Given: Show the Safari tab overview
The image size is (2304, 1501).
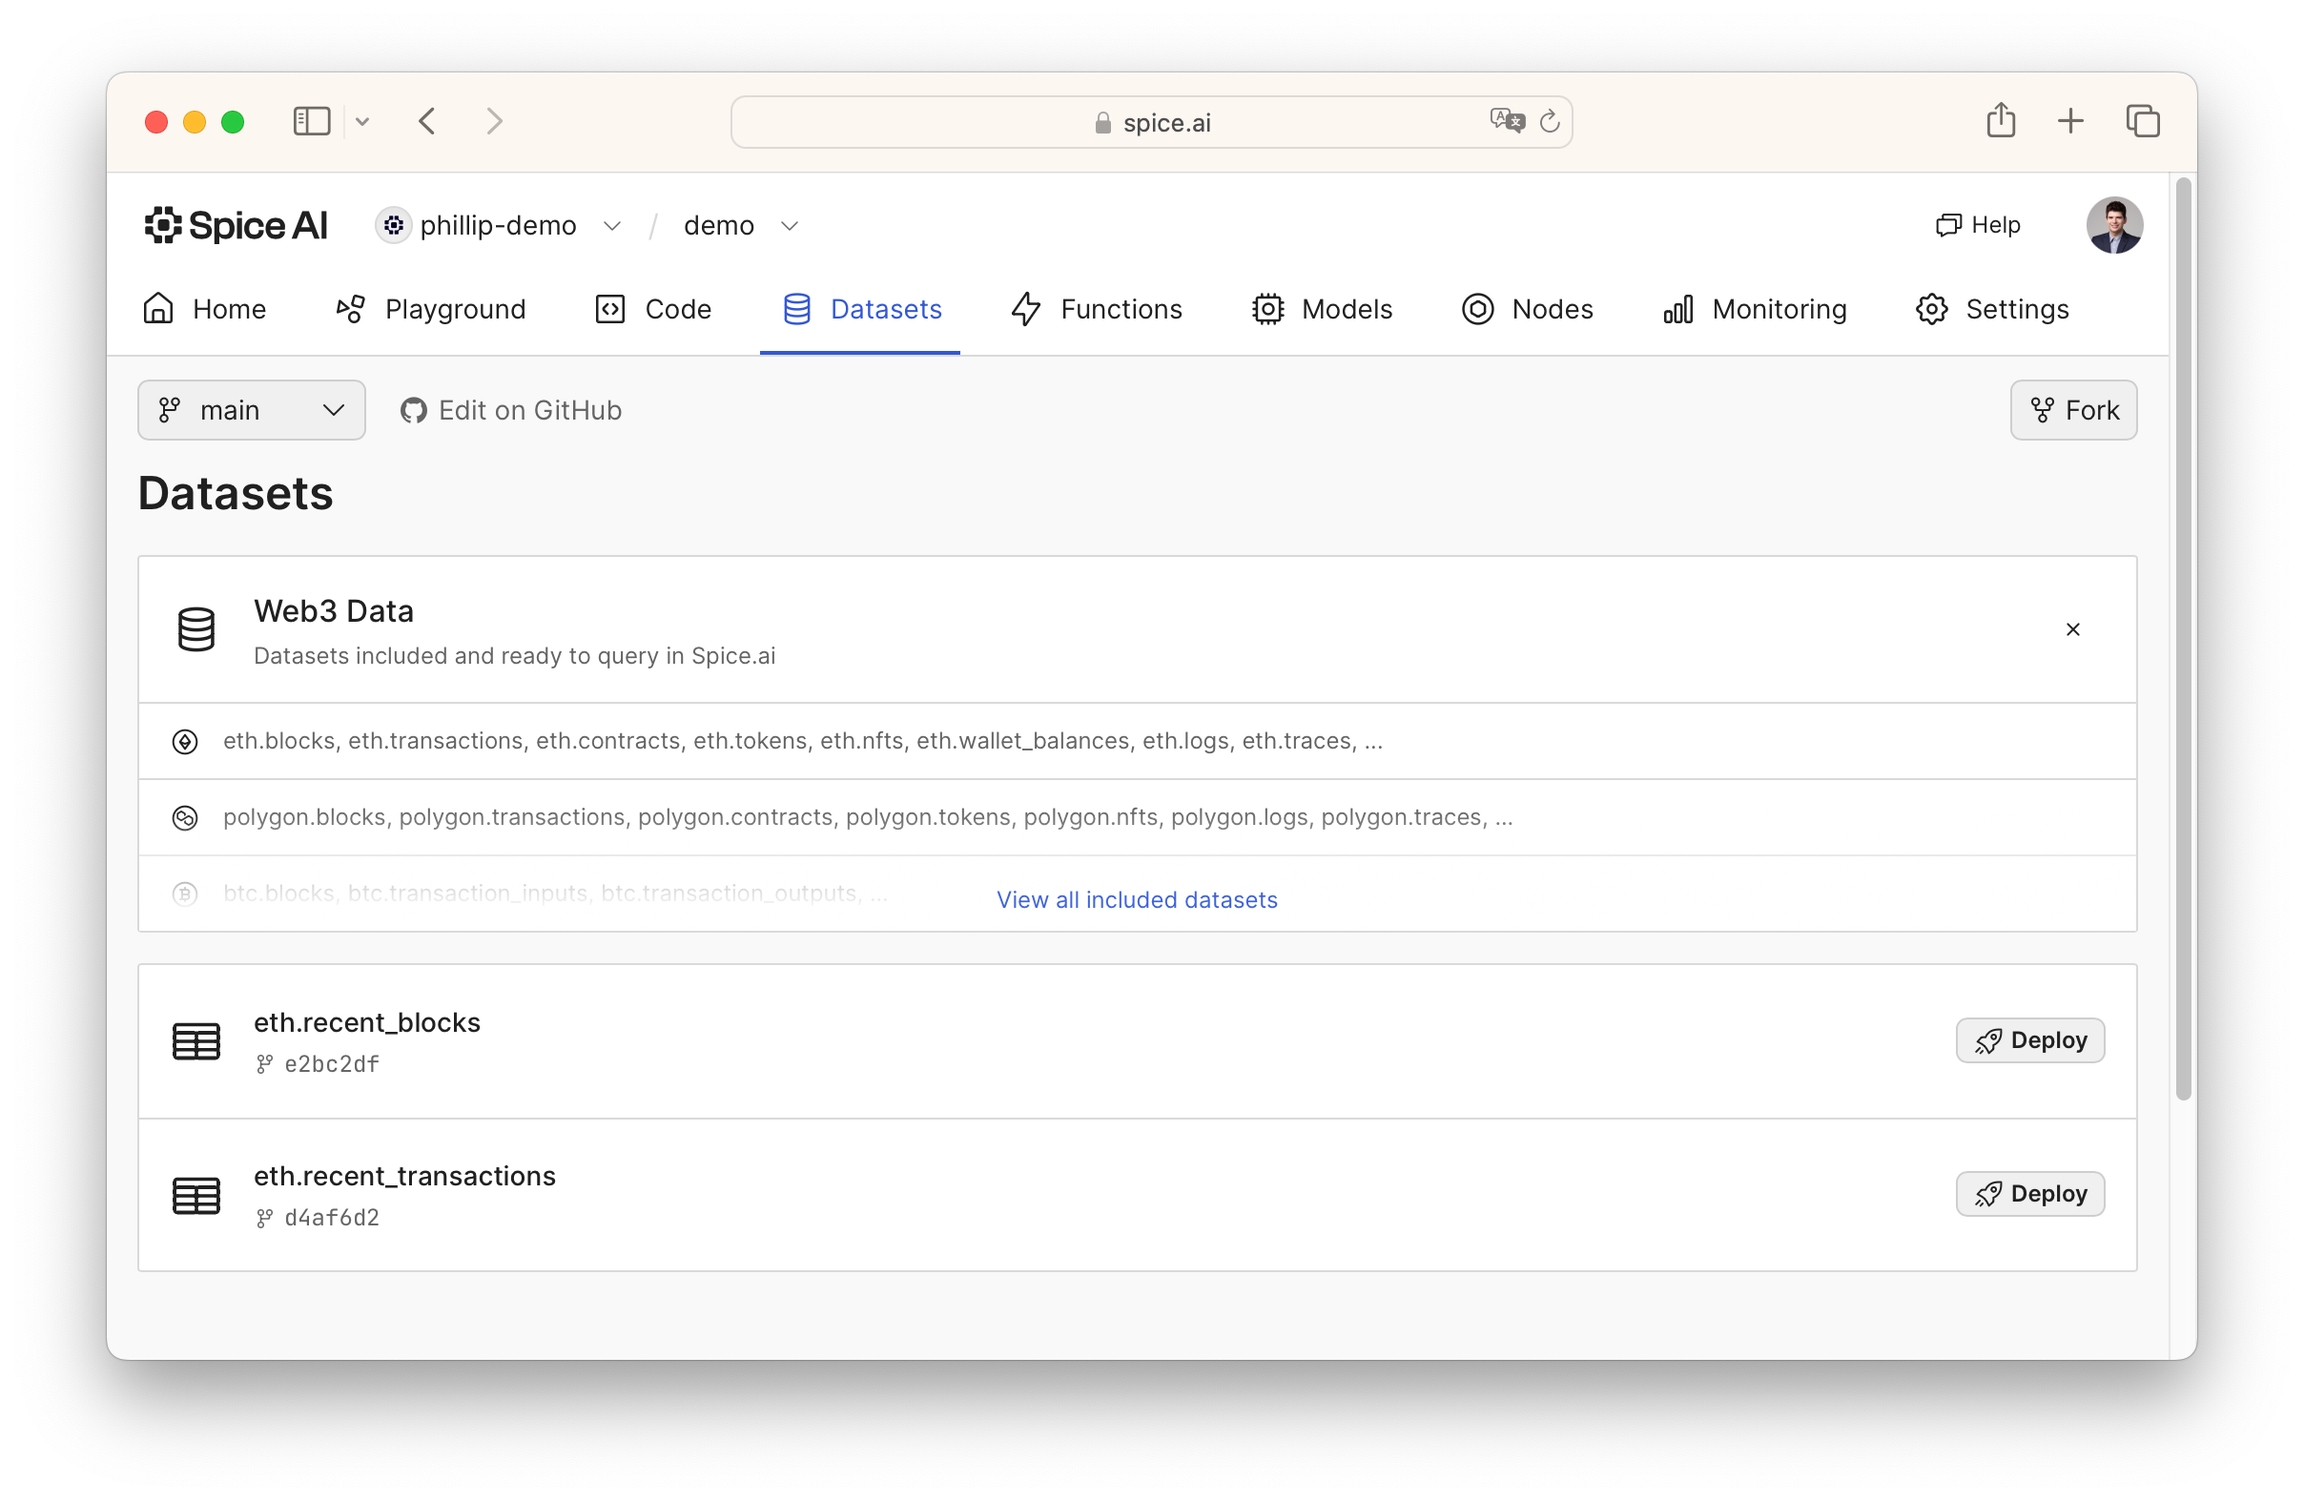Looking at the screenshot, I should [x=2142, y=121].
